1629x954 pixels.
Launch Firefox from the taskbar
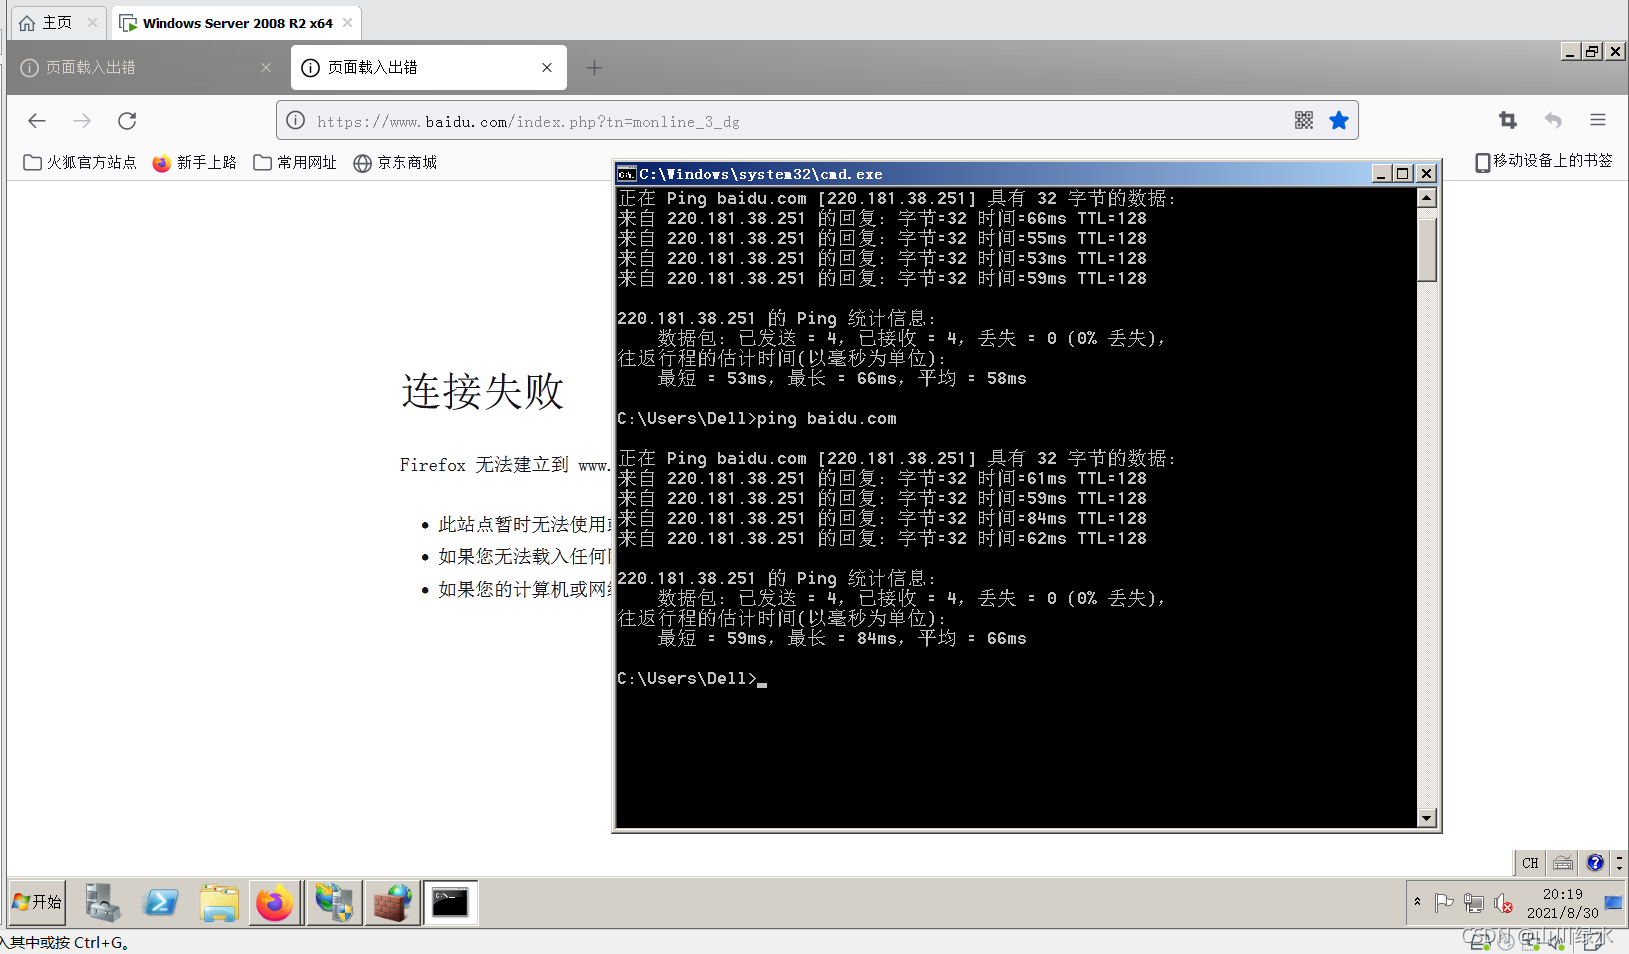click(275, 903)
